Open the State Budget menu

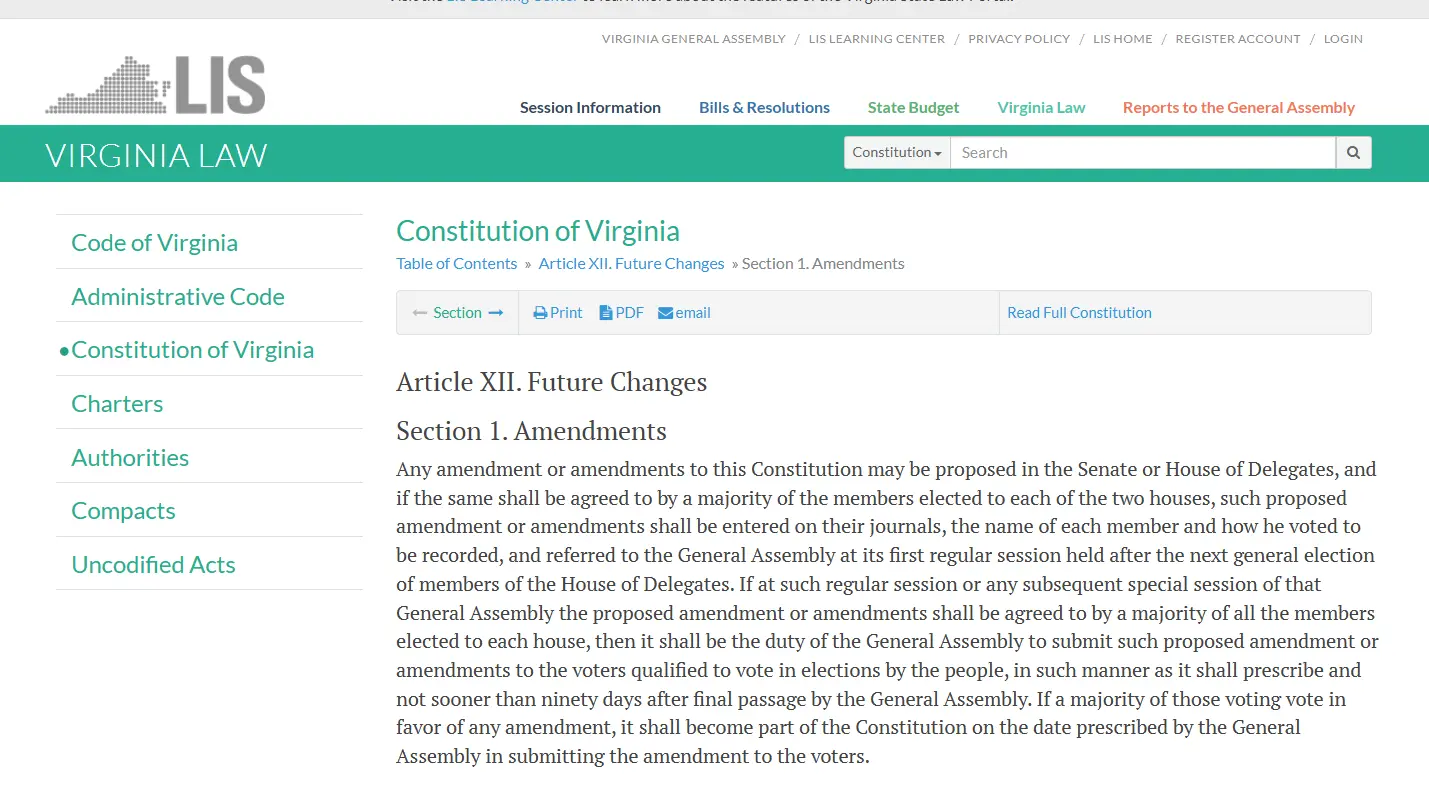click(x=913, y=108)
